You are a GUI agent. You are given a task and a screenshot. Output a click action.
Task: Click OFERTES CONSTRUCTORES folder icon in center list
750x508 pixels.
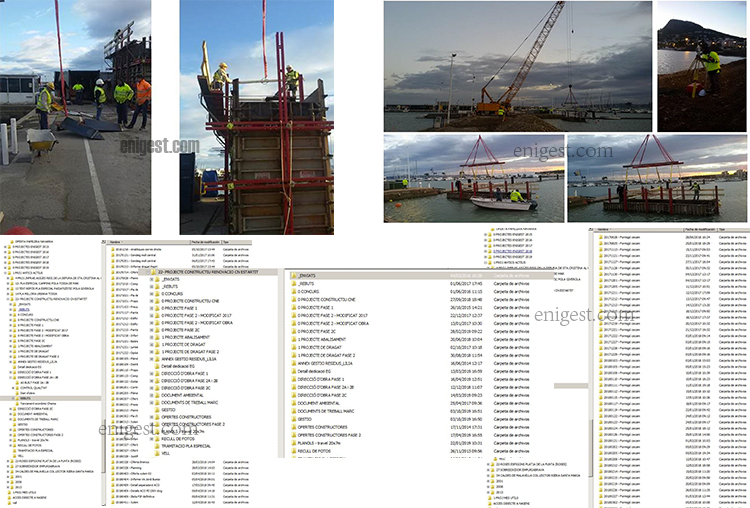pos(294,428)
